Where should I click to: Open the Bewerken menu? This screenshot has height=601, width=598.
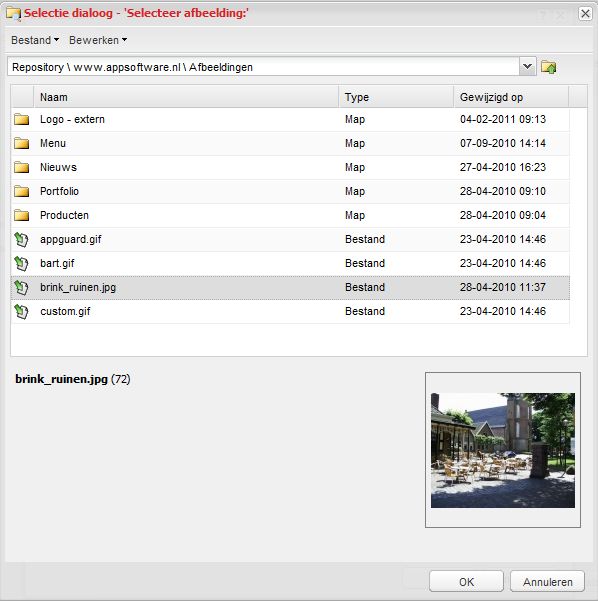98,40
